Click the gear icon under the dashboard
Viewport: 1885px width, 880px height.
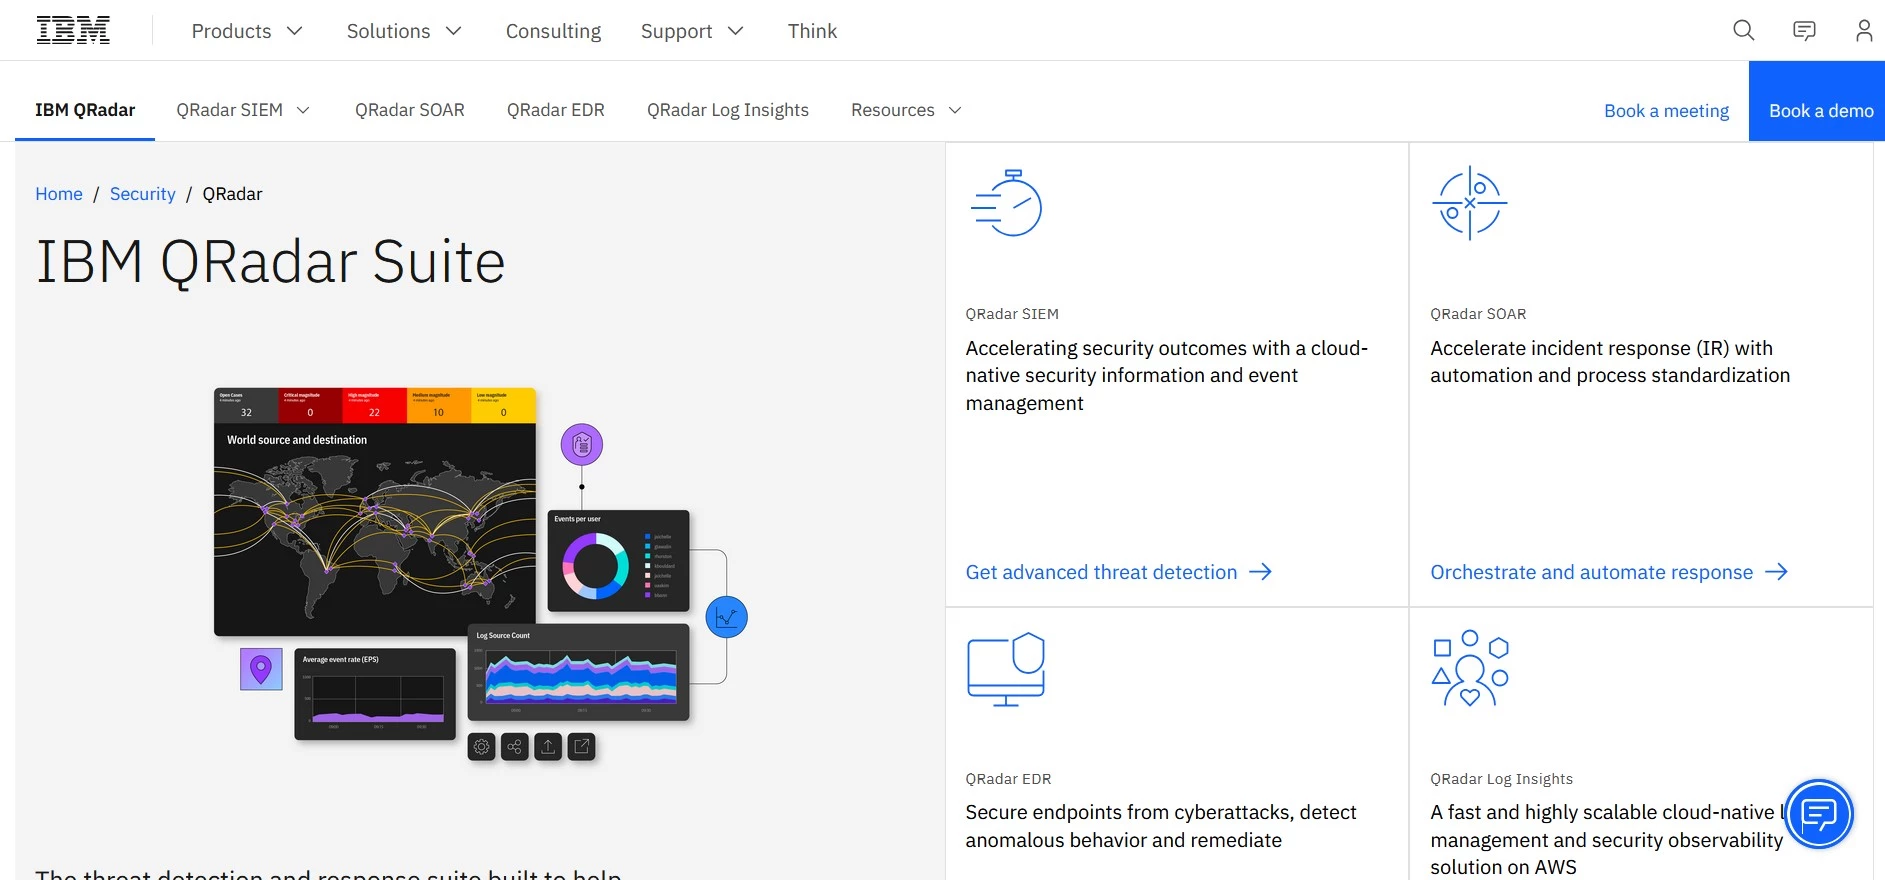[482, 747]
